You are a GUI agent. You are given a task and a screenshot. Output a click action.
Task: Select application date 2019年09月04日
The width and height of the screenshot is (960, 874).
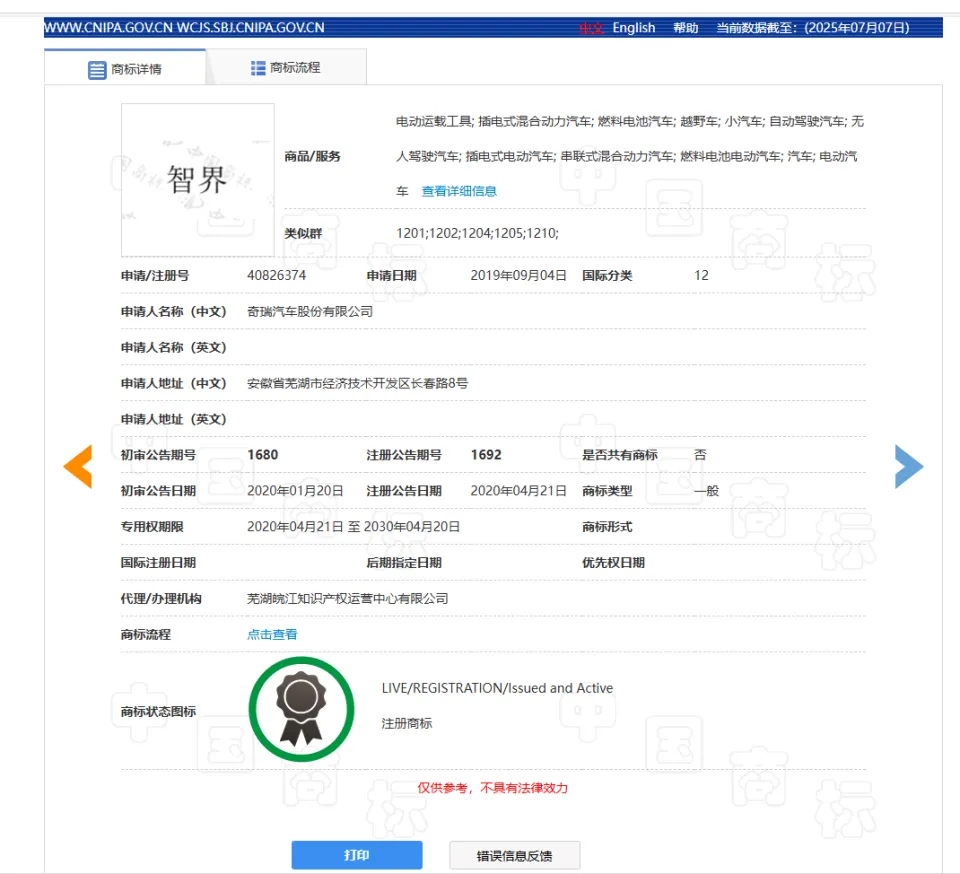click(518, 275)
